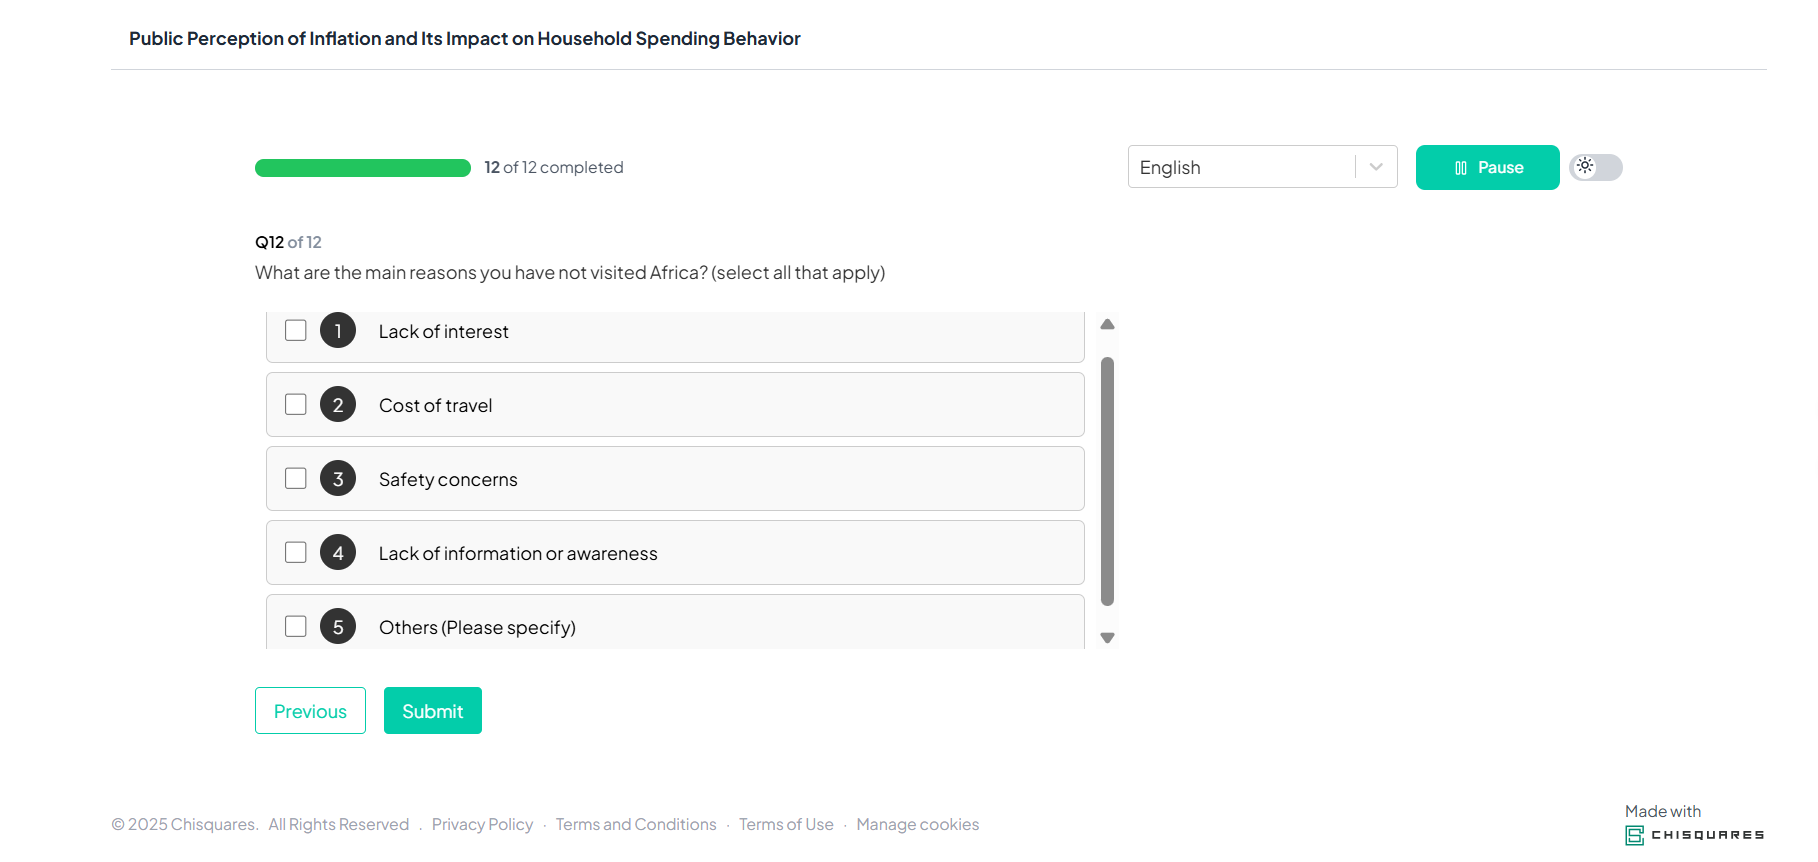Click the Chisquares logo icon

(x=1634, y=835)
